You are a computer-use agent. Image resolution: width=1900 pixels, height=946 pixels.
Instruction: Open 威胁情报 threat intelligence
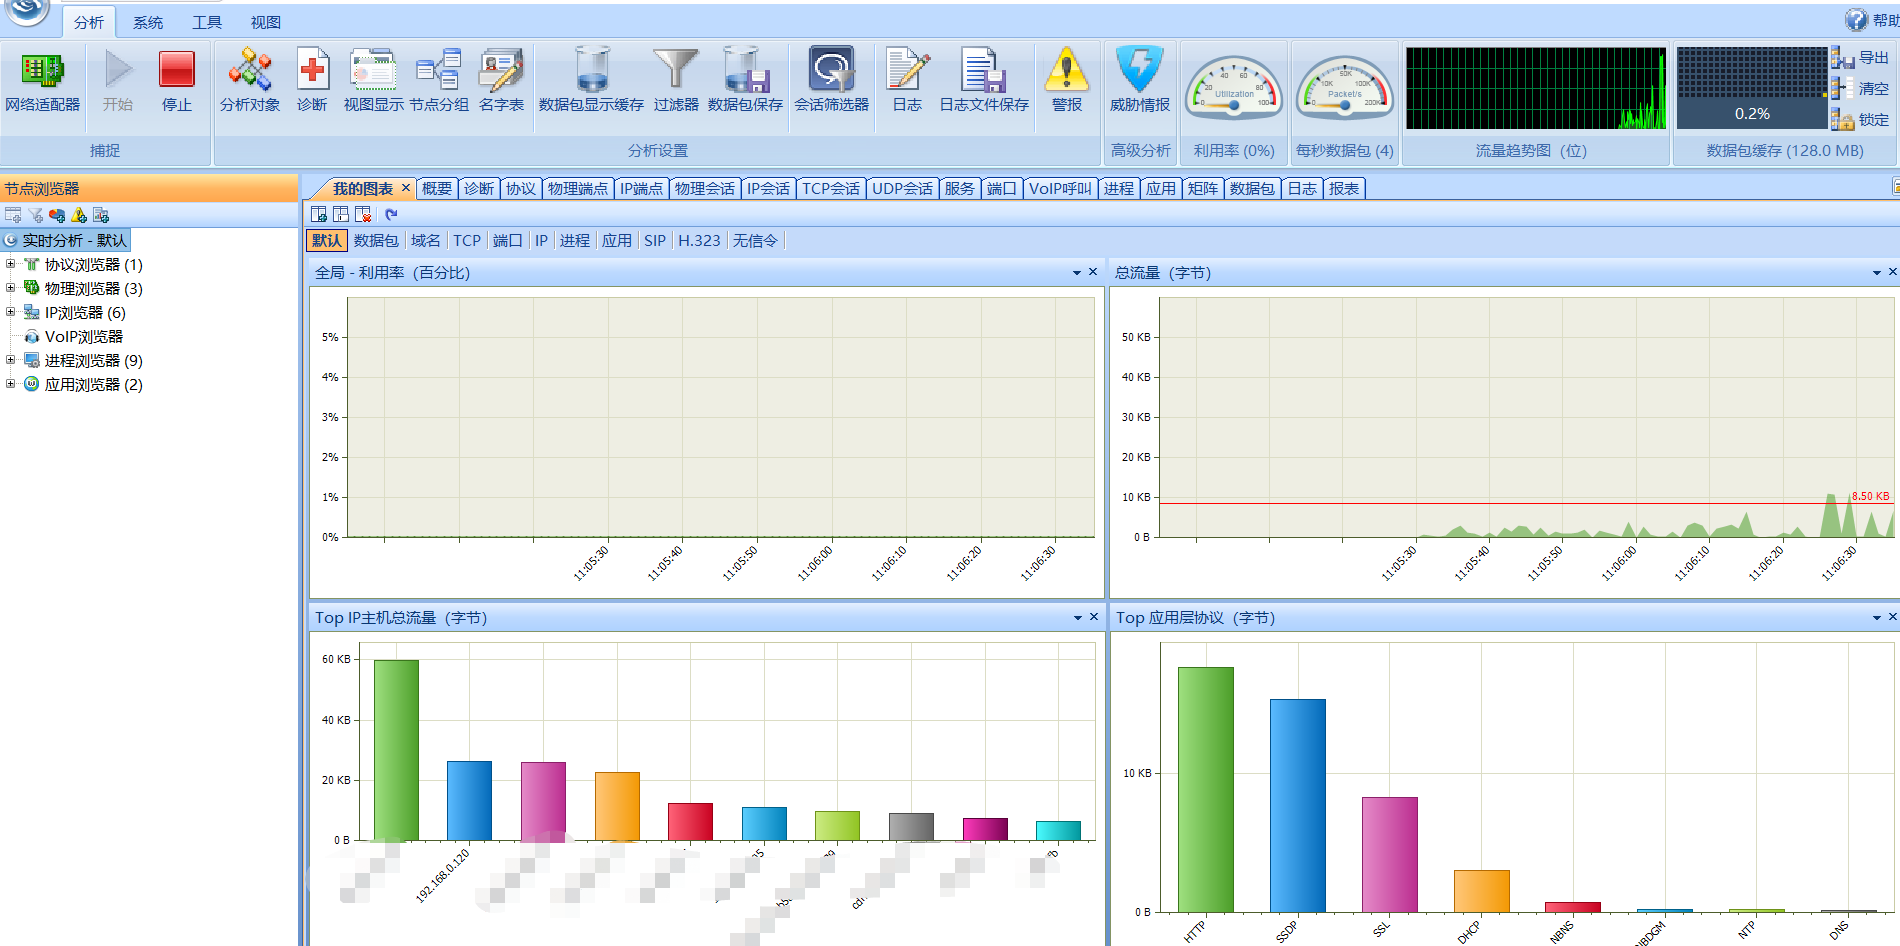point(1140,82)
